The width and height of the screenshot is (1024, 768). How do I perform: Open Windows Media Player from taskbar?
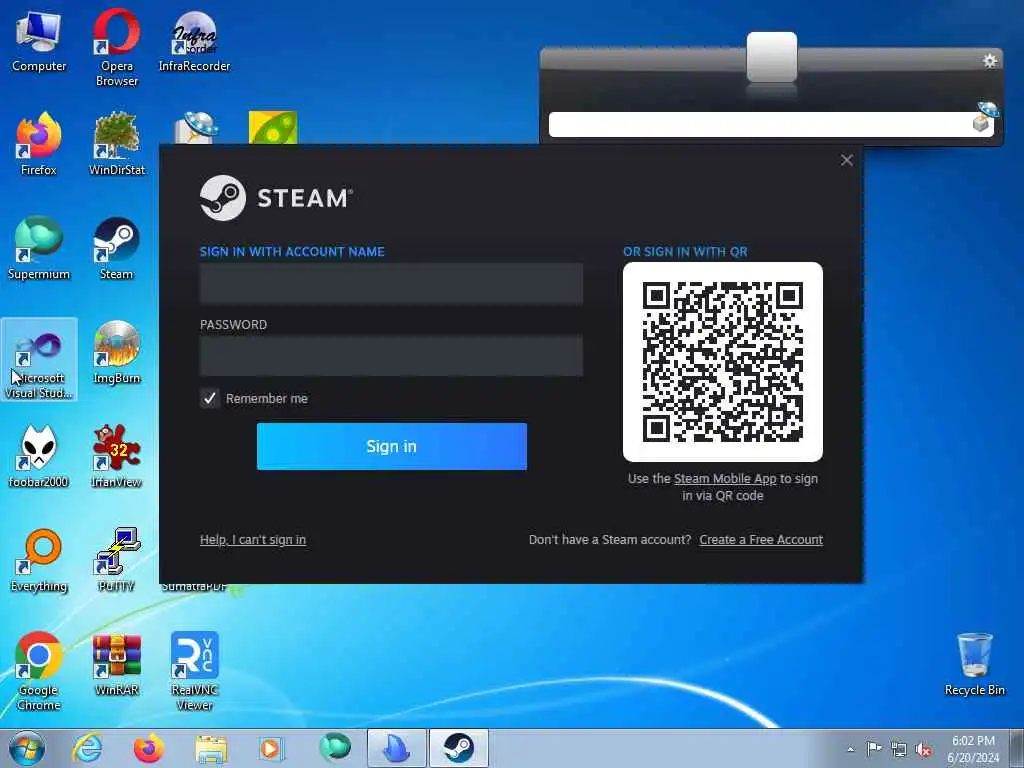coord(271,748)
